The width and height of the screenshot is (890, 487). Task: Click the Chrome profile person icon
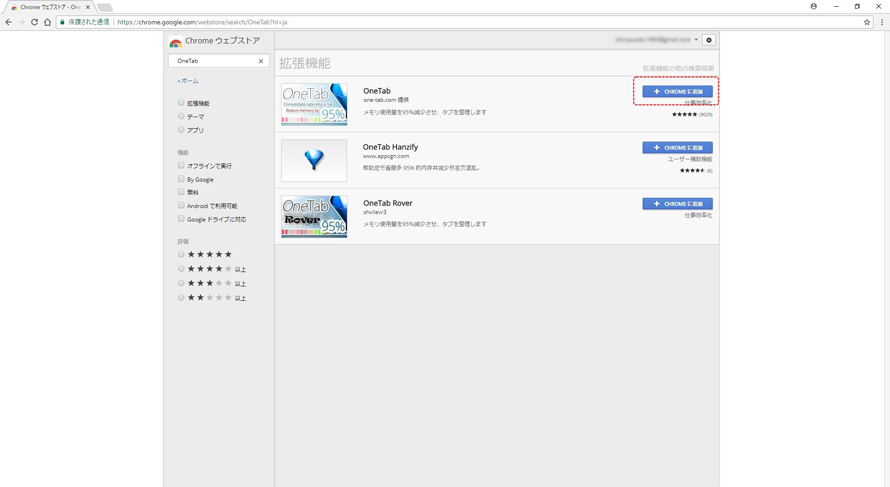click(813, 6)
